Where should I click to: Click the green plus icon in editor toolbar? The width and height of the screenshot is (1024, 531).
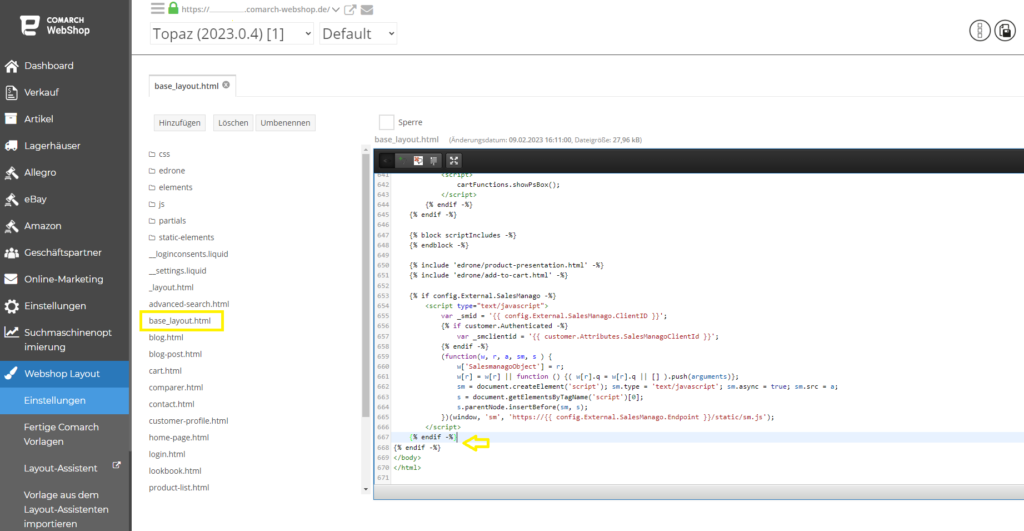[402, 160]
